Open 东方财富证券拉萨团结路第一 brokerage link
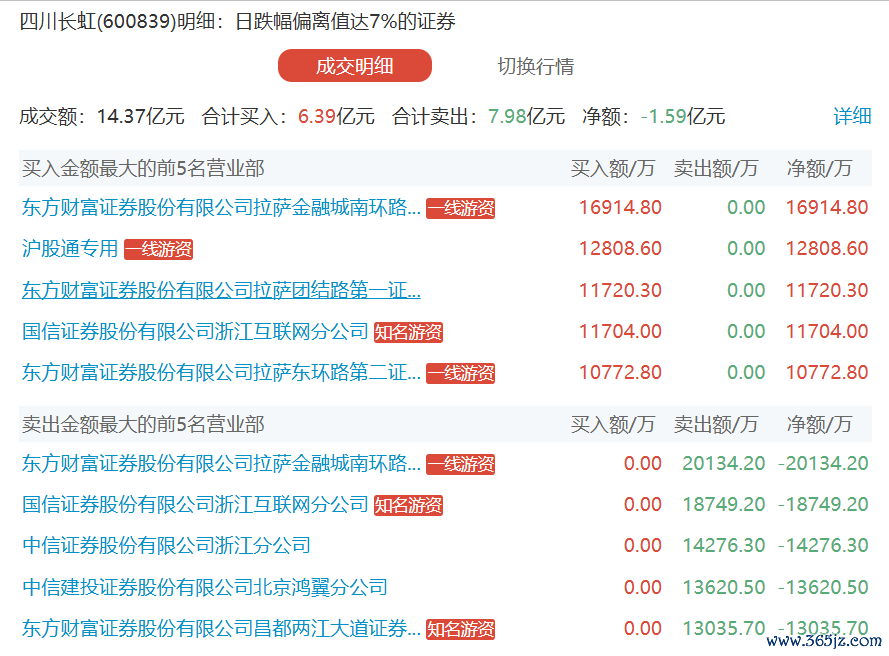889x656 pixels. pos(221,290)
